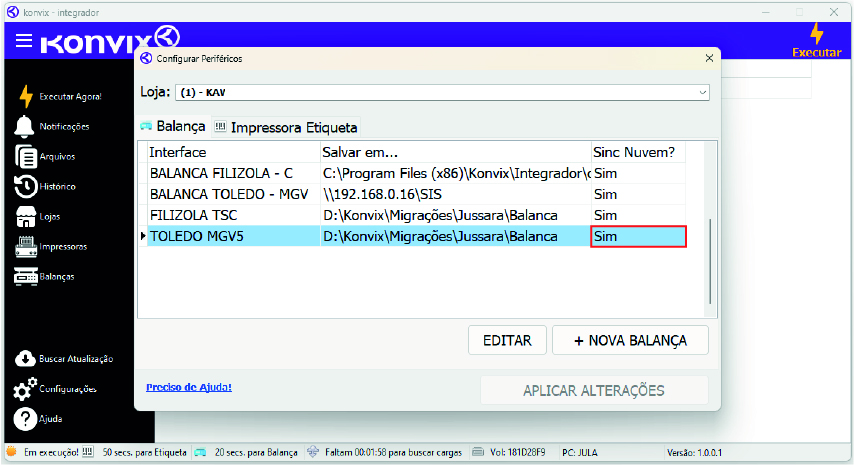Switch to the Impressora Etiqueta tab
This screenshot has height=465, width=854.
[x=286, y=127]
